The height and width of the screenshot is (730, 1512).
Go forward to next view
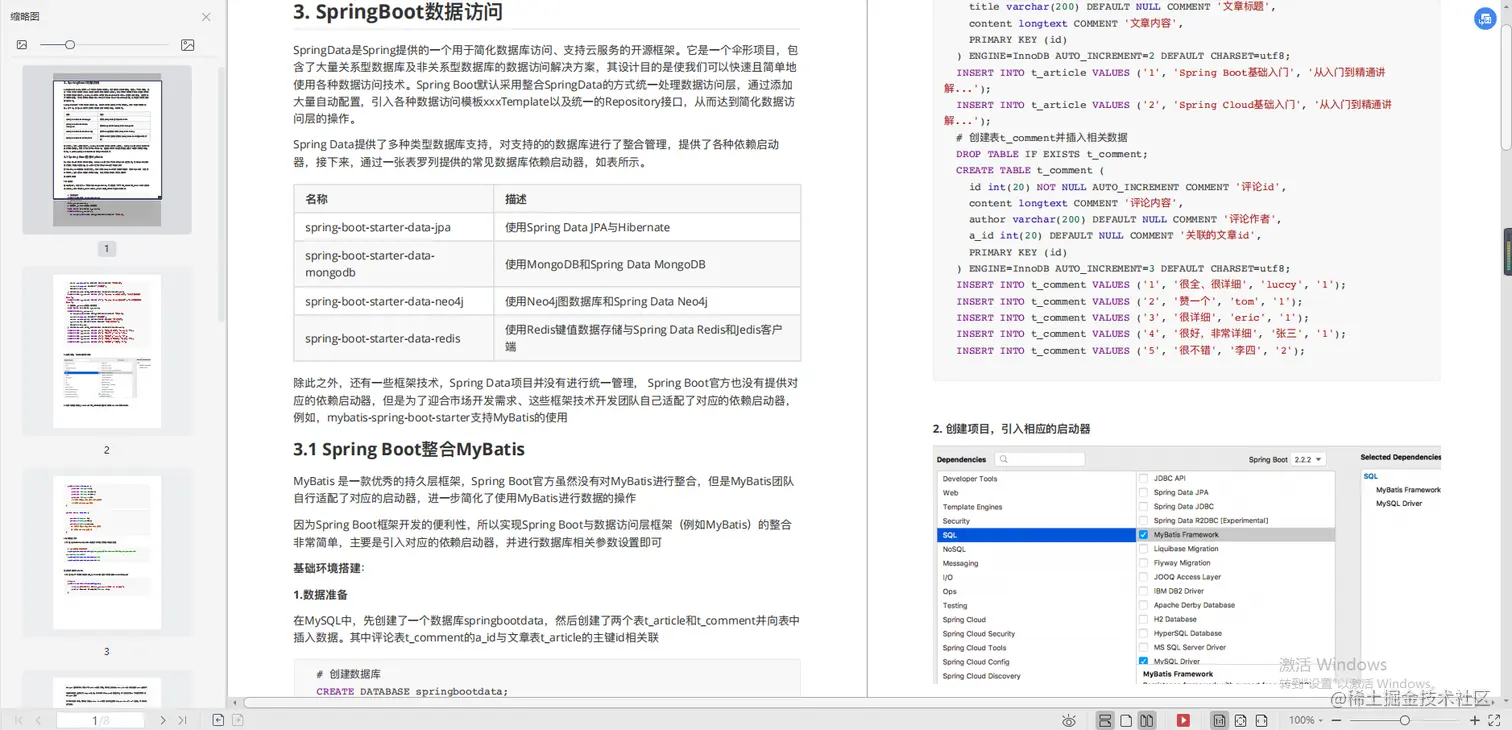238,720
